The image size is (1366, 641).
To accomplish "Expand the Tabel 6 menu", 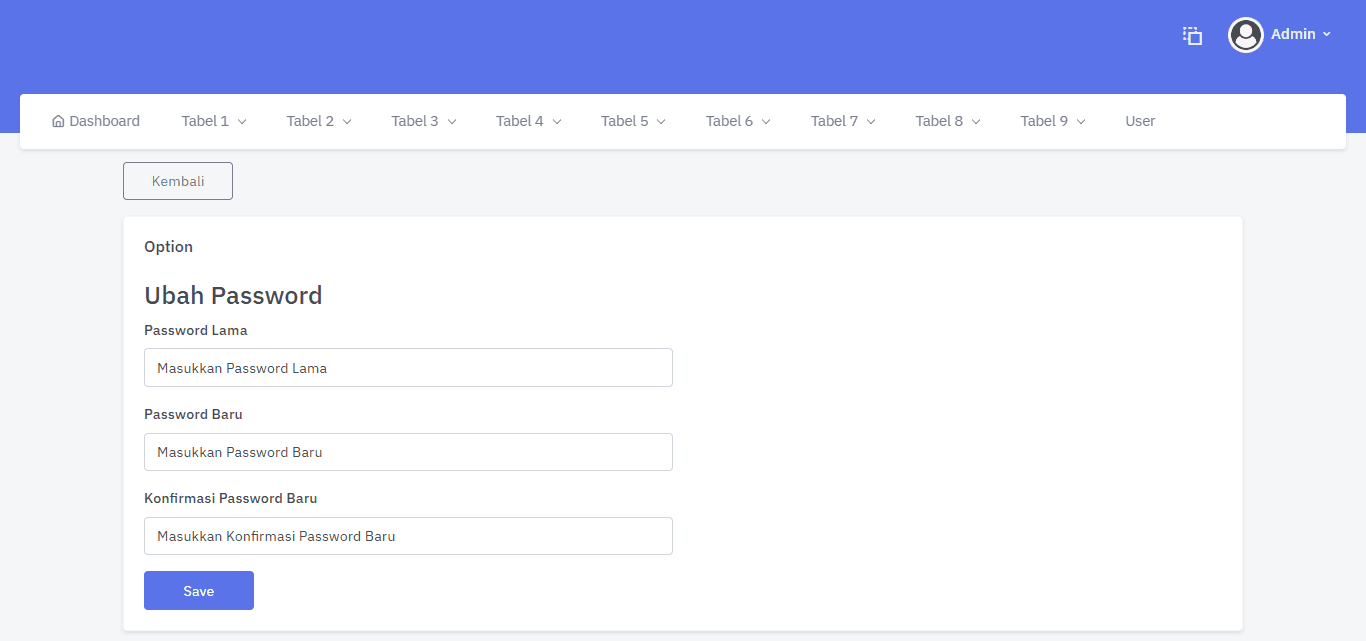I will [739, 121].
